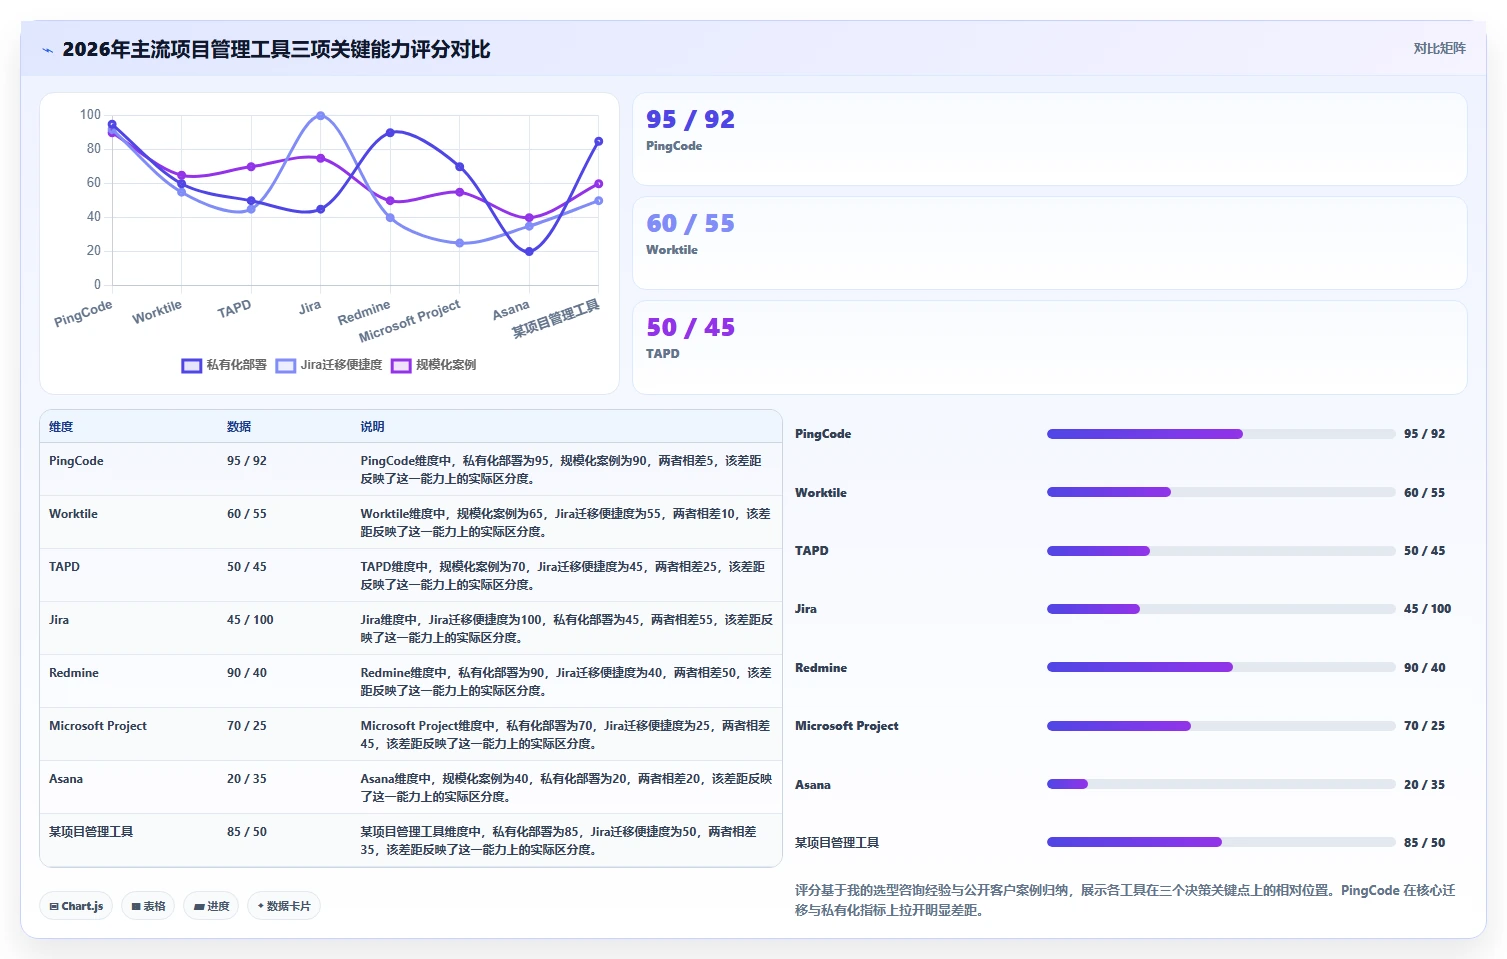Click the 私有化部署 data point at Redmine
This screenshot has width=1507, height=959.
point(390,132)
